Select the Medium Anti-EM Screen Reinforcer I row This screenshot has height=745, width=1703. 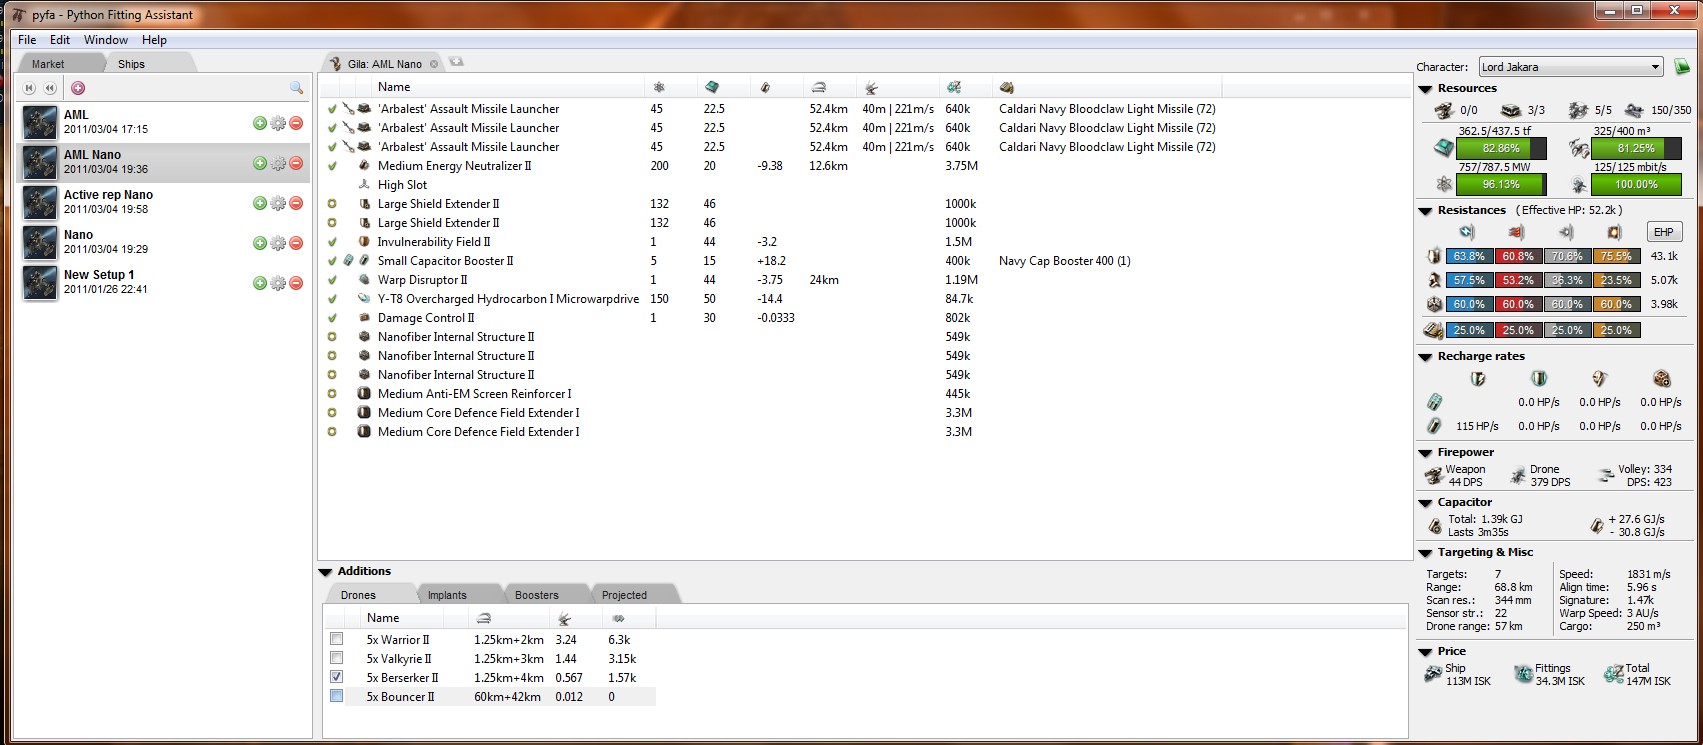point(865,394)
